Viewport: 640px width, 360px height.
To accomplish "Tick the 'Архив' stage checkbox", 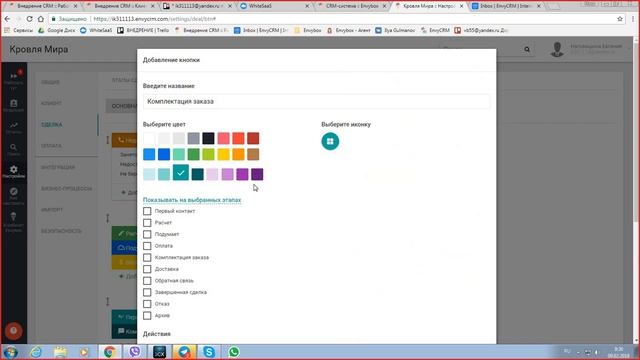I will pyautogui.click(x=147, y=316).
